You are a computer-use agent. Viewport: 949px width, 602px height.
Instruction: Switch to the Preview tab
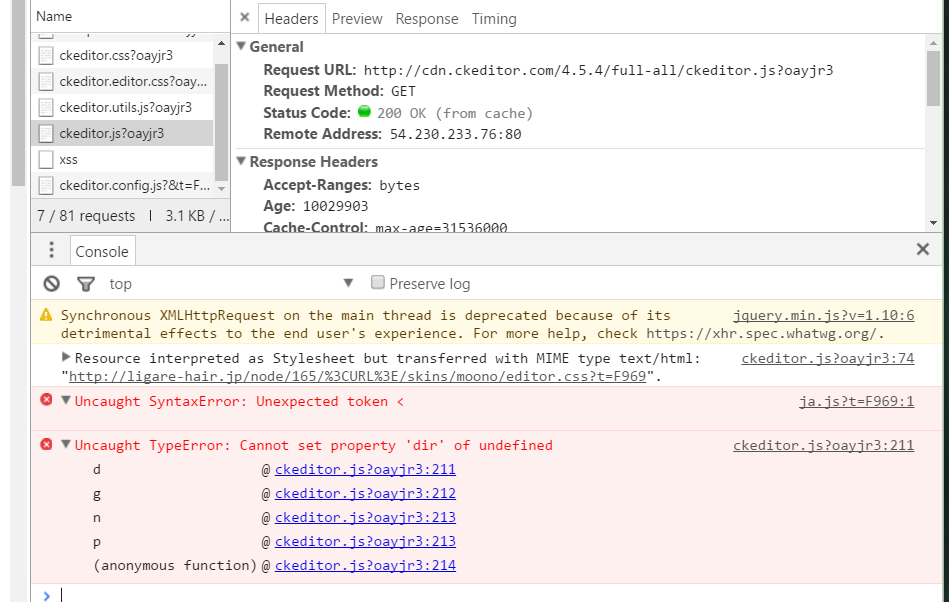356,18
